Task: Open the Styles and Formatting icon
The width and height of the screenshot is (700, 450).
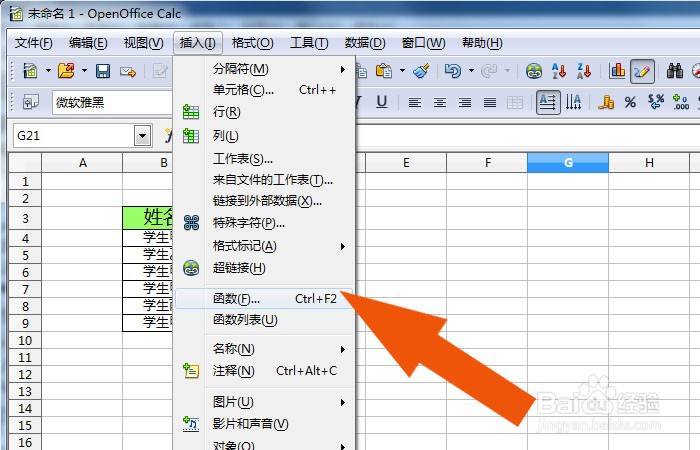Action: [x=31, y=102]
